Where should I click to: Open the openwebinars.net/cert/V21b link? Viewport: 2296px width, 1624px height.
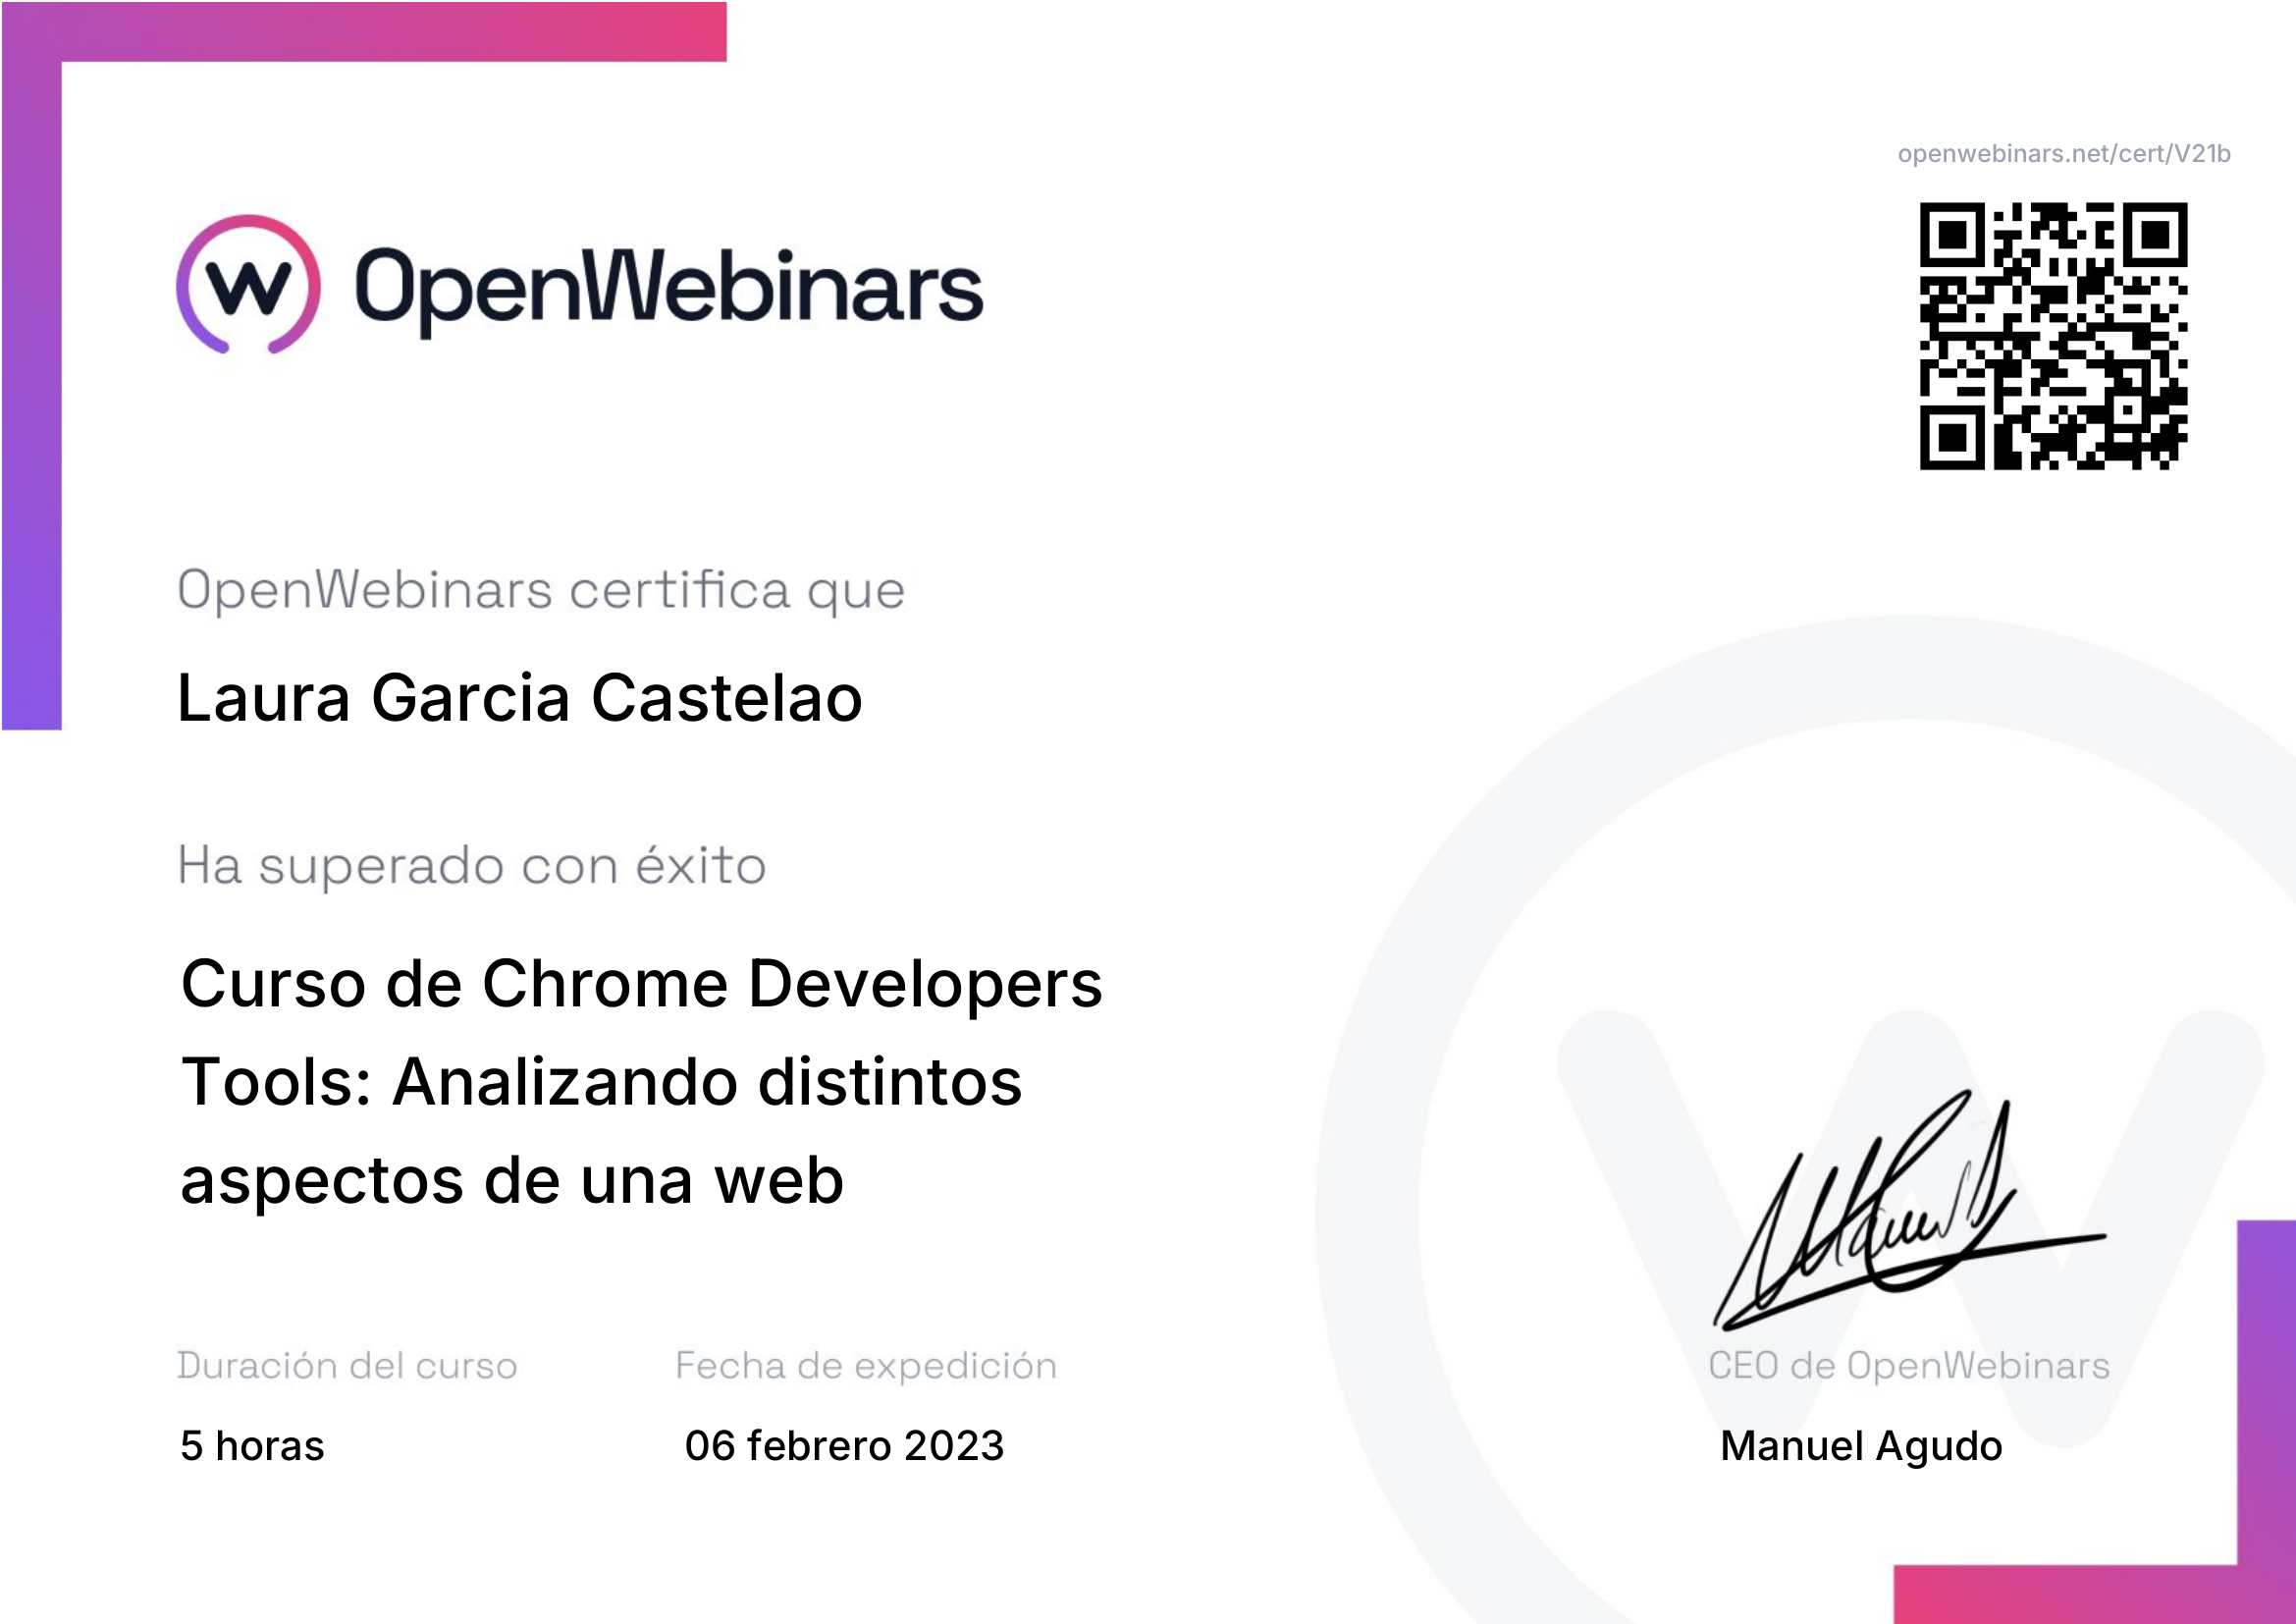(2063, 154)
